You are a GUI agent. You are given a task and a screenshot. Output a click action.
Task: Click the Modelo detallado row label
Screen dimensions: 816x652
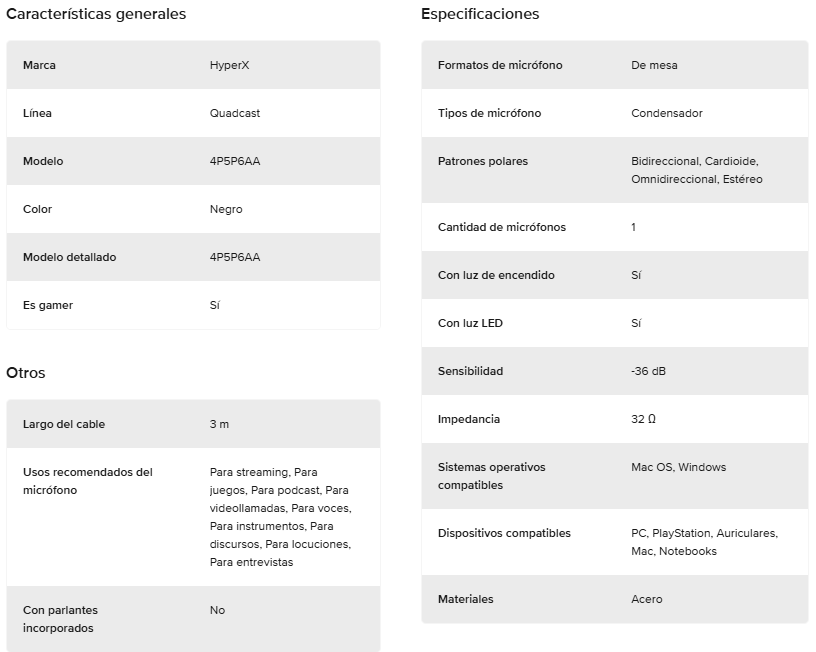pos(69,257)
